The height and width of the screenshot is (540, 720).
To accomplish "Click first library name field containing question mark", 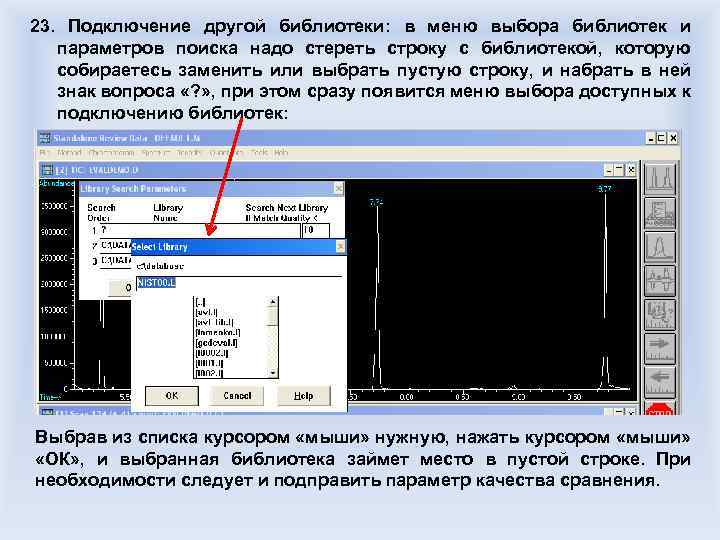I will [199, 230].
